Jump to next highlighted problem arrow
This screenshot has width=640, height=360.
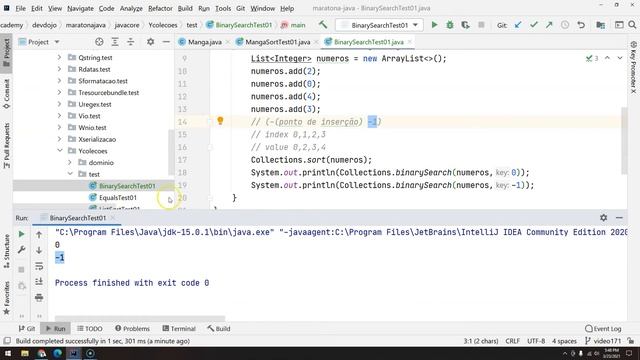[620, 58]
